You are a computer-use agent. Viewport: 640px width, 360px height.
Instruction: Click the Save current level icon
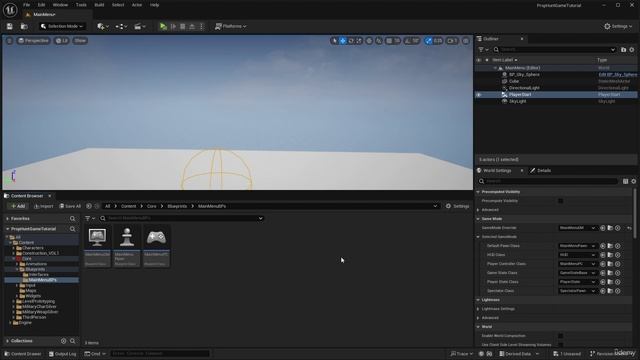click(9, 27)
